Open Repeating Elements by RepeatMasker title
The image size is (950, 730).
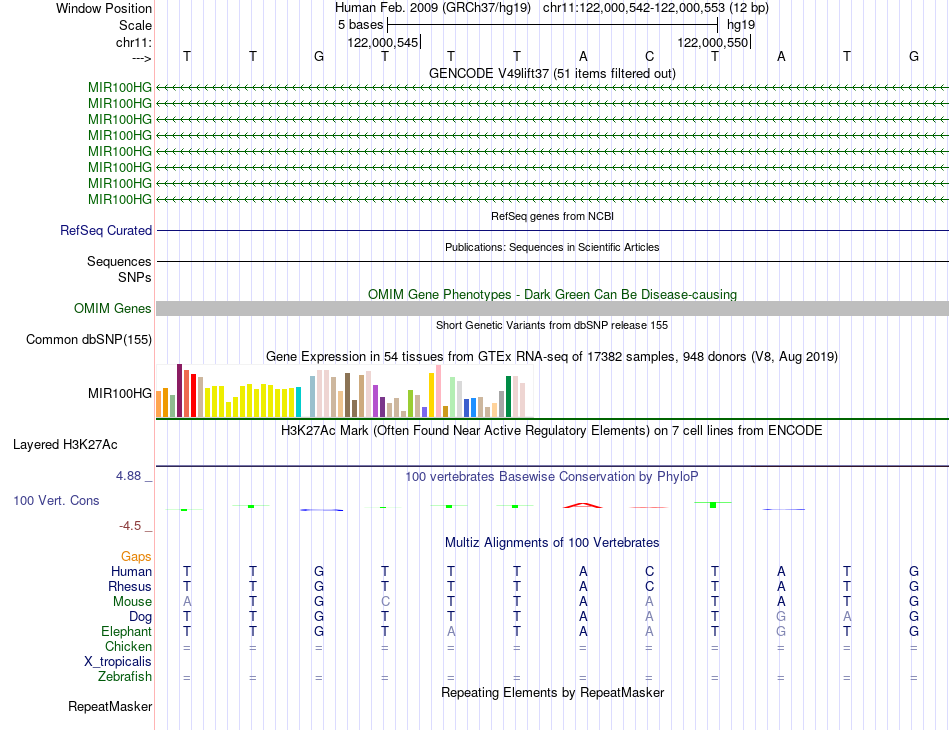pos(552,692)
